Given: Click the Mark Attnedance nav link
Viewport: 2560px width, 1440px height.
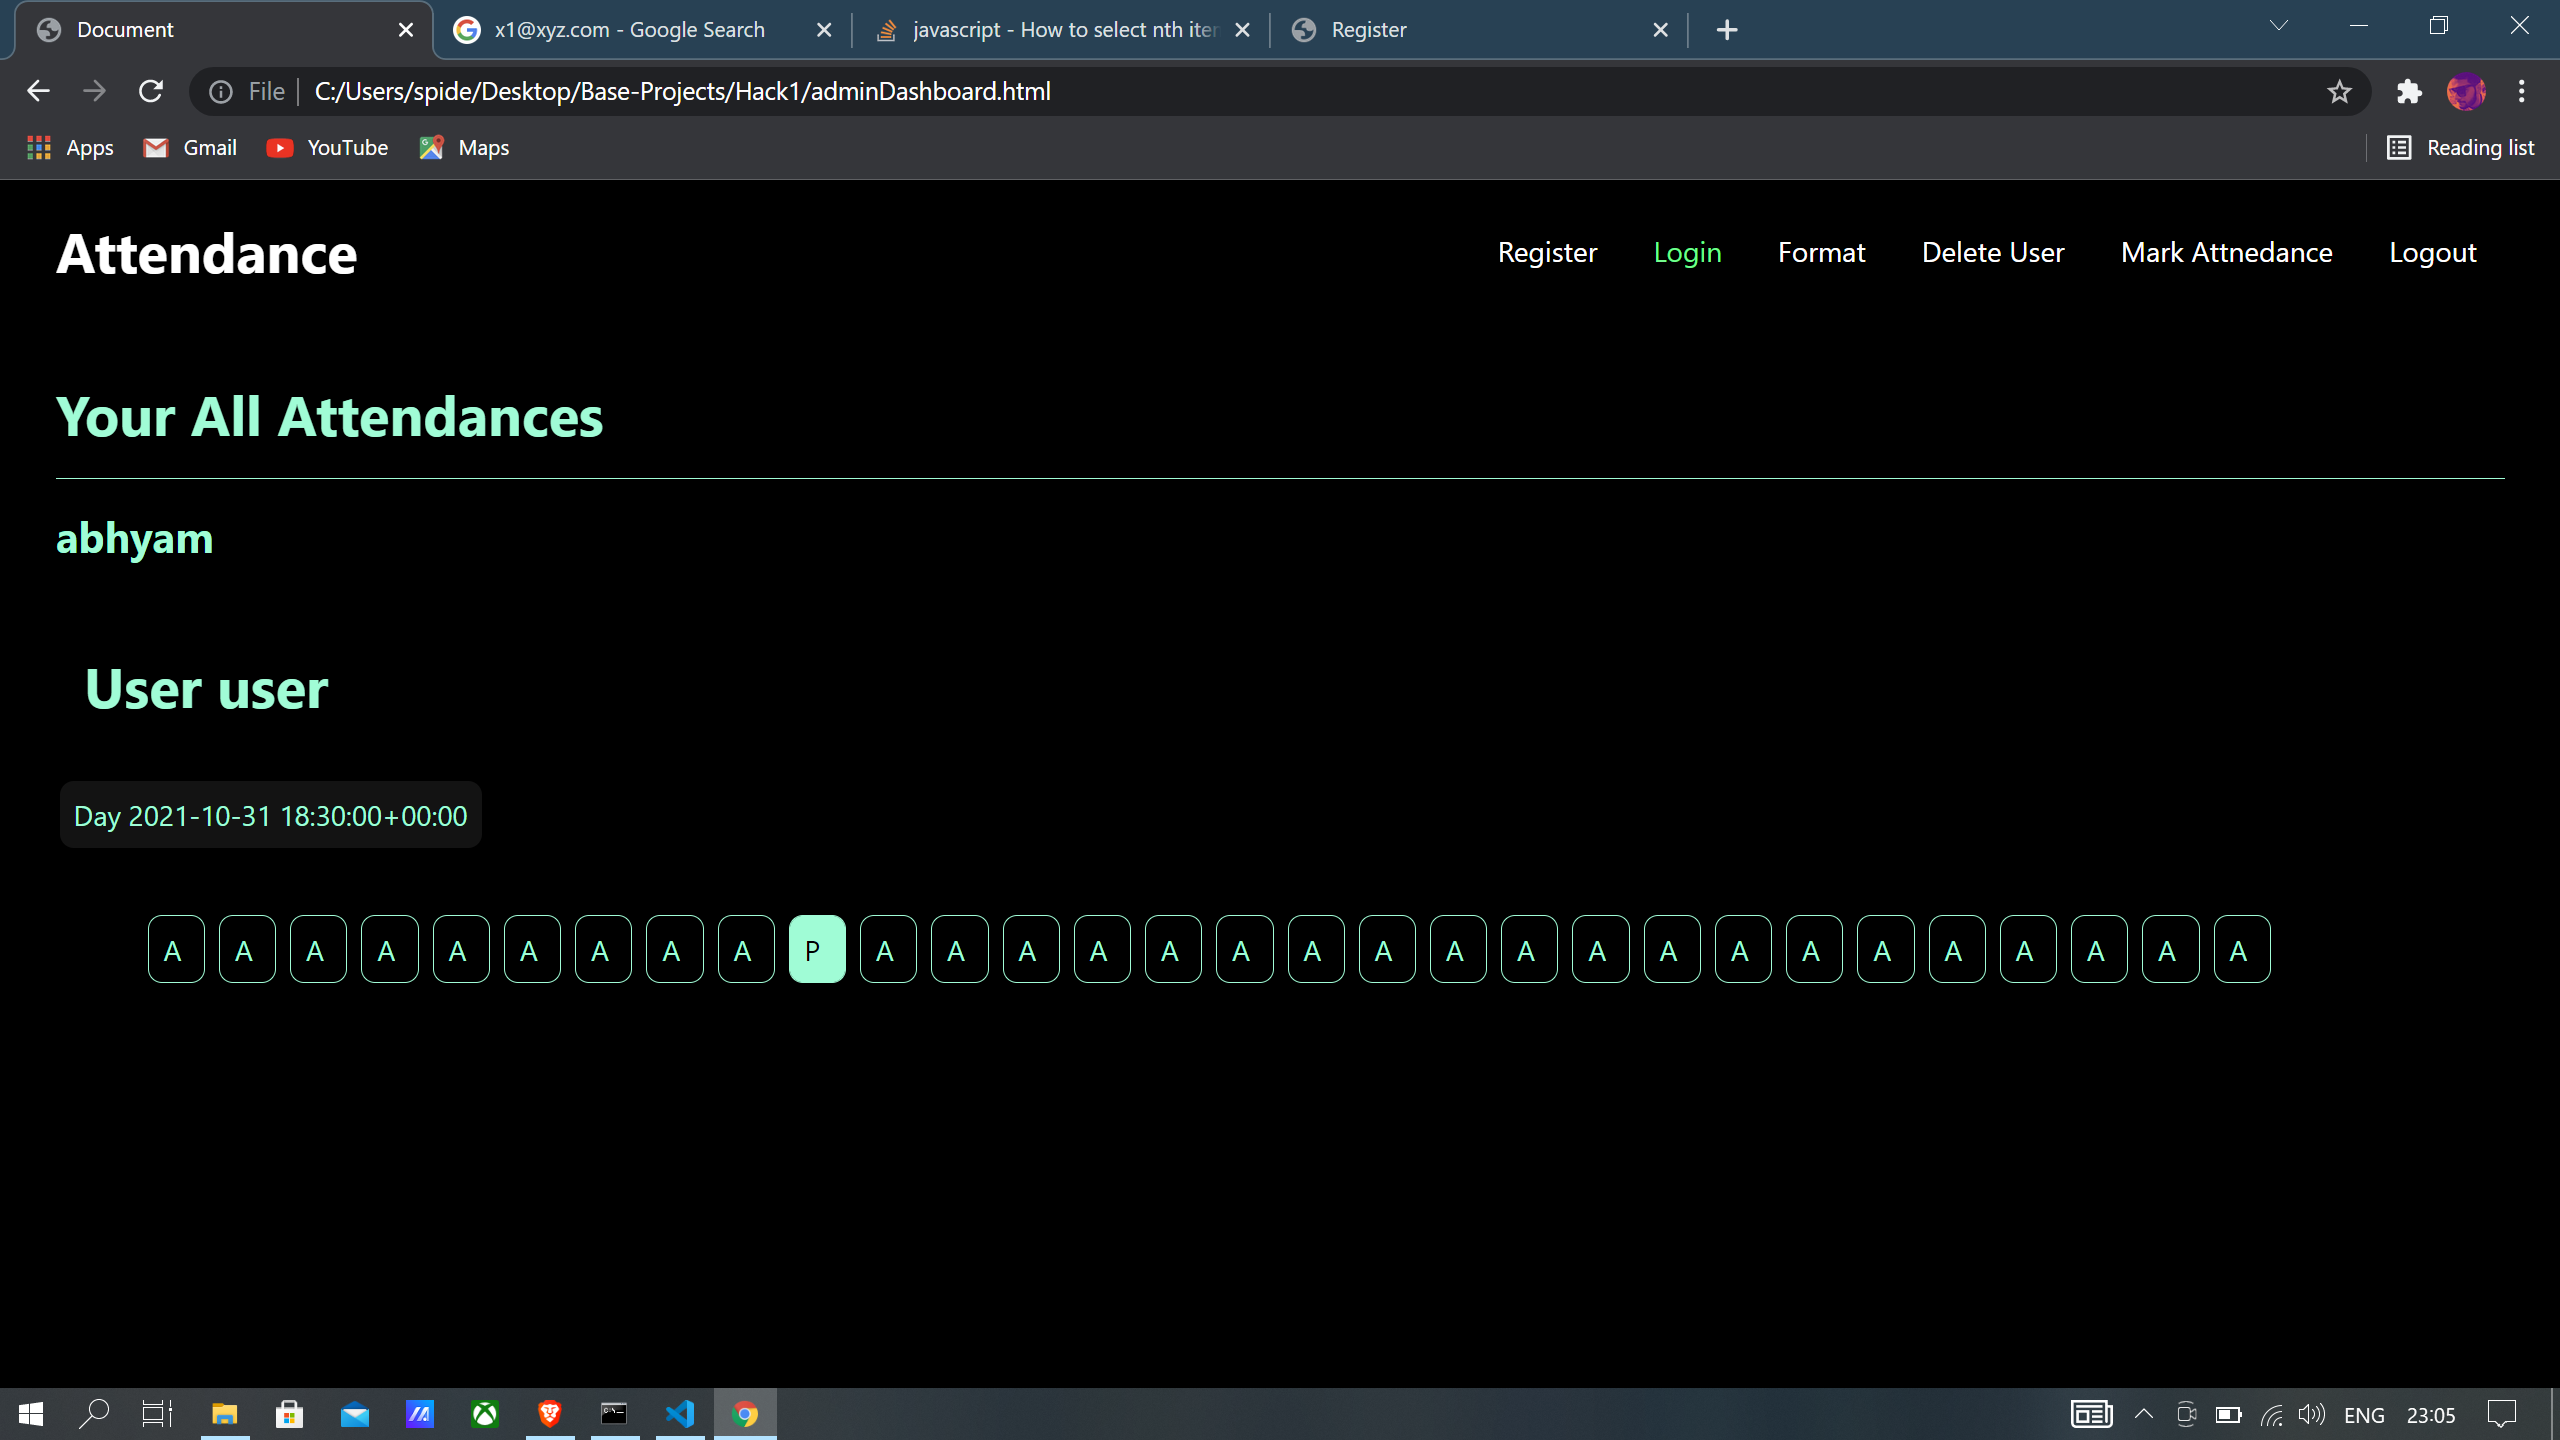Looking at the screenshot, I should point(2226,252).
